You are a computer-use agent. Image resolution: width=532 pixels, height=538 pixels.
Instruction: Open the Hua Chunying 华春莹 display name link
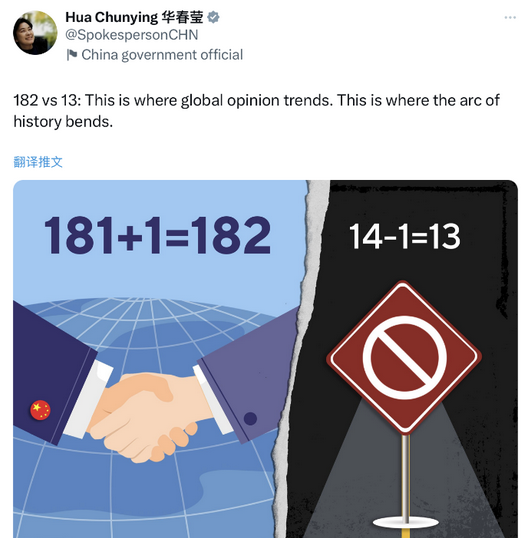pos(134,17)
